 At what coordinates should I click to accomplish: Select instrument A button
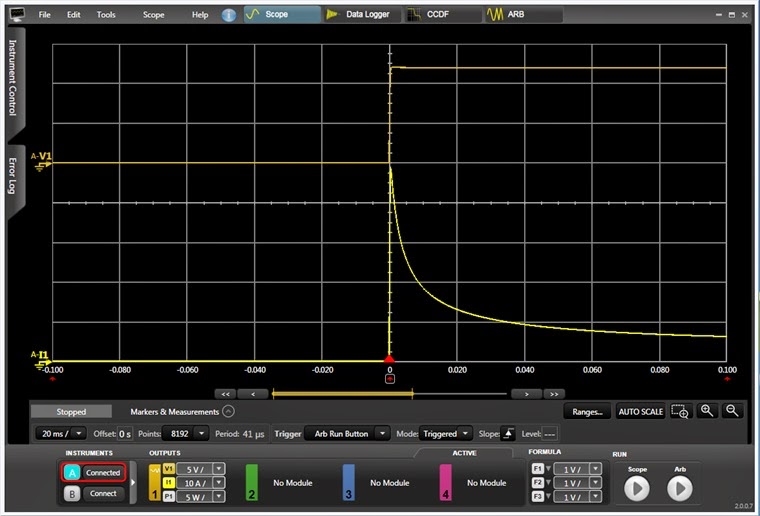click(x=72, y=472)
